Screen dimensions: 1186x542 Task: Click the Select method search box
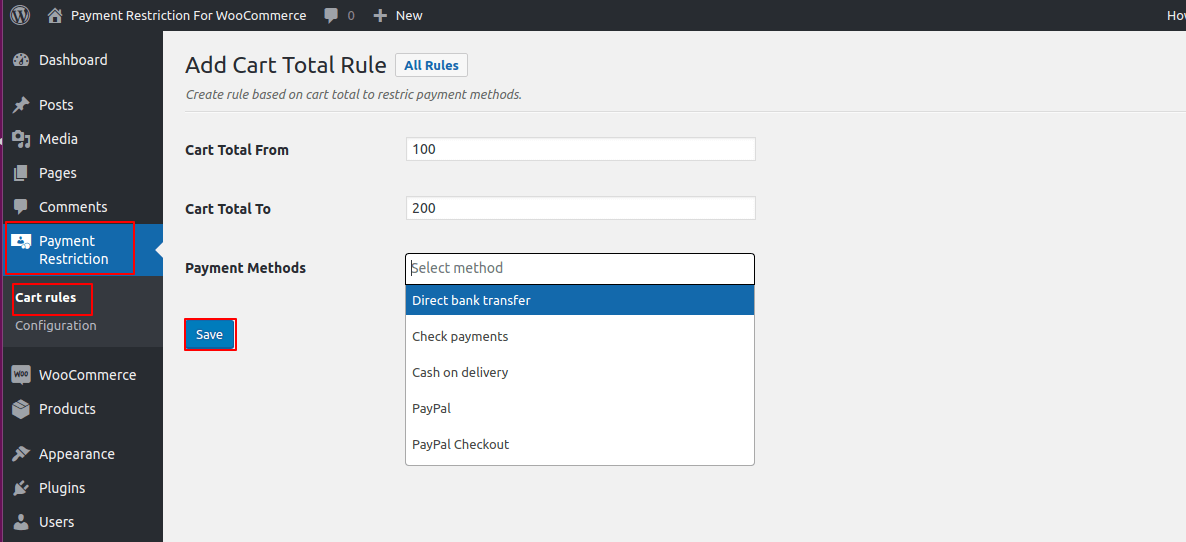(580, 268)
